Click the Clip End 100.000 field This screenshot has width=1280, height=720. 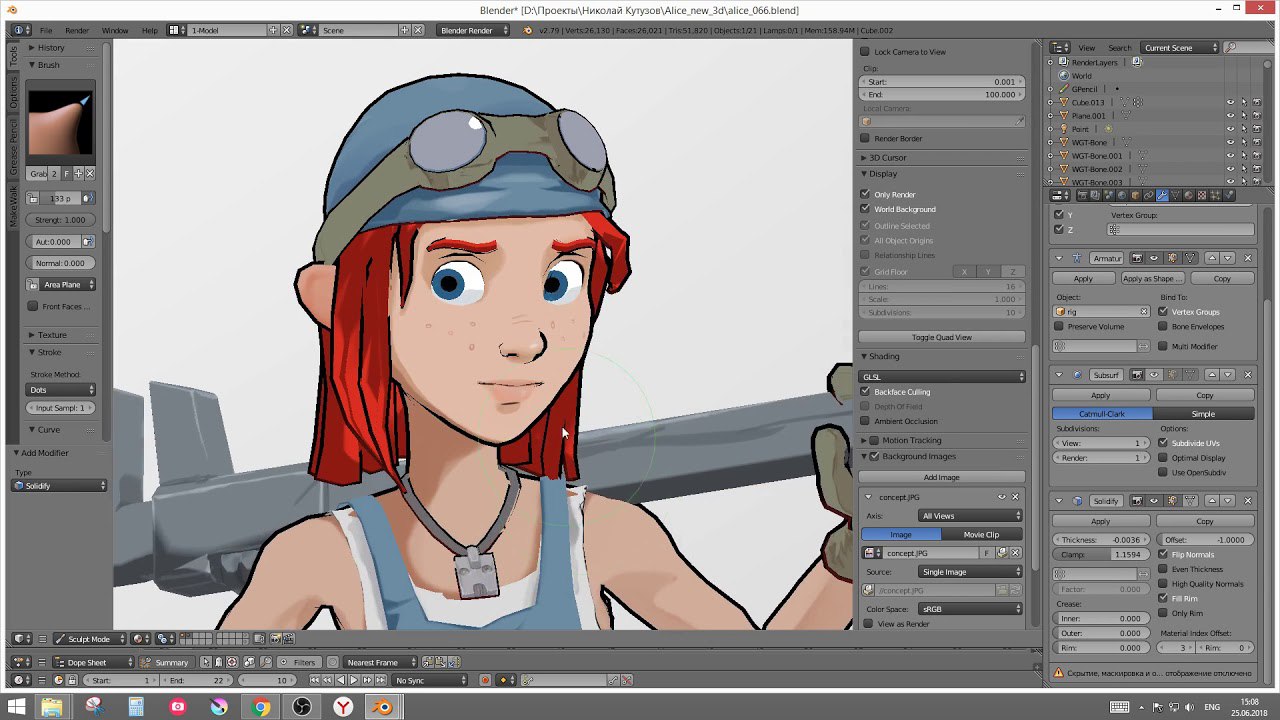coord(942,95)
